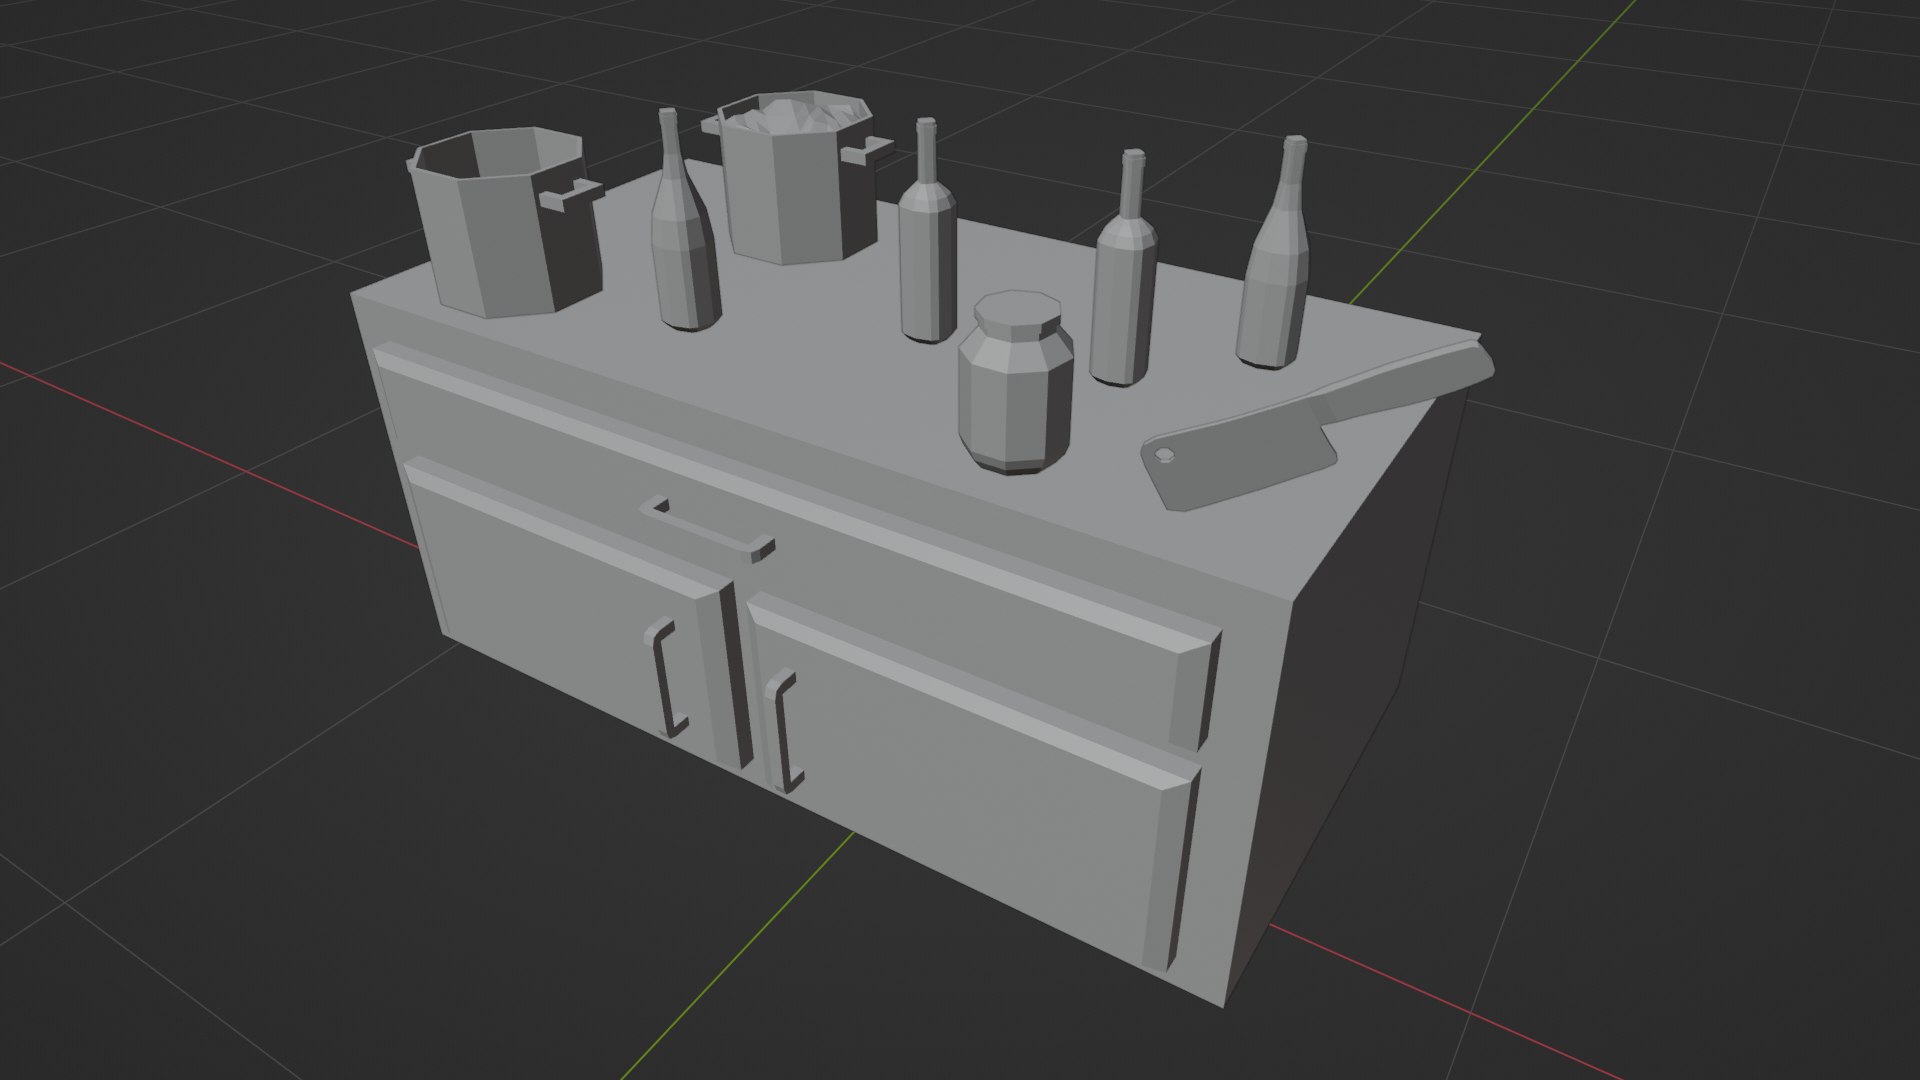Select the bottle directly behind the jar
Image resolution: width=1920 pixels, height=1080 pixels.
(x=1124, y=268)
